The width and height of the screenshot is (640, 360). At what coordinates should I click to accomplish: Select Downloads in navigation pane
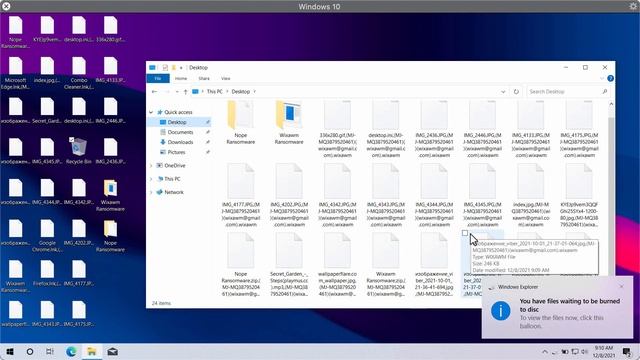180,142
